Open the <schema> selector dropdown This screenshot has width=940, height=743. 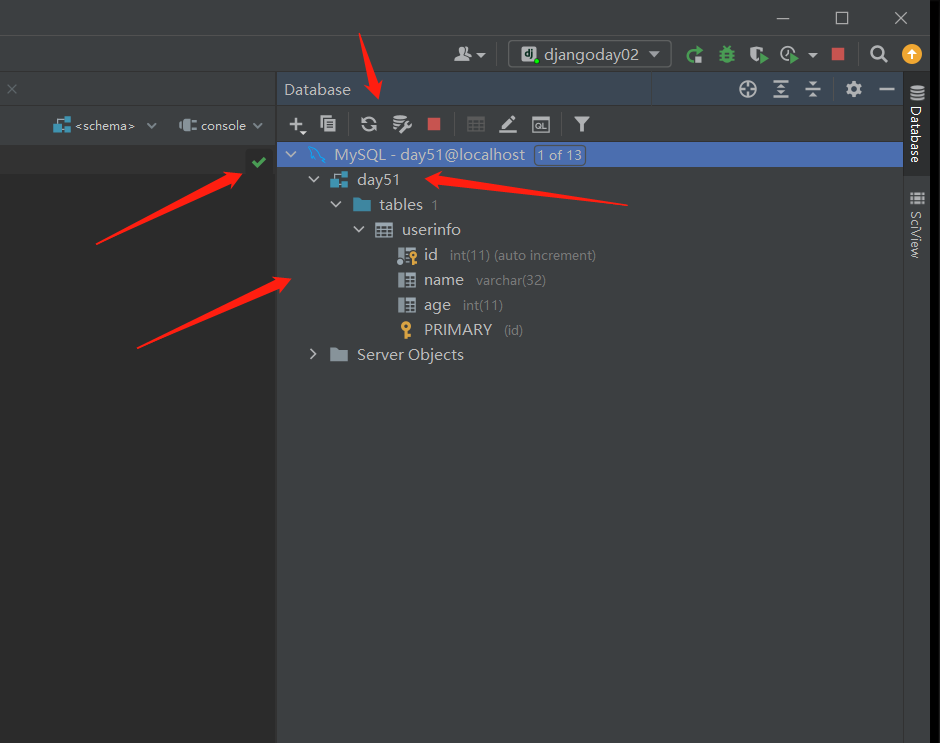(x=105, y=125)
